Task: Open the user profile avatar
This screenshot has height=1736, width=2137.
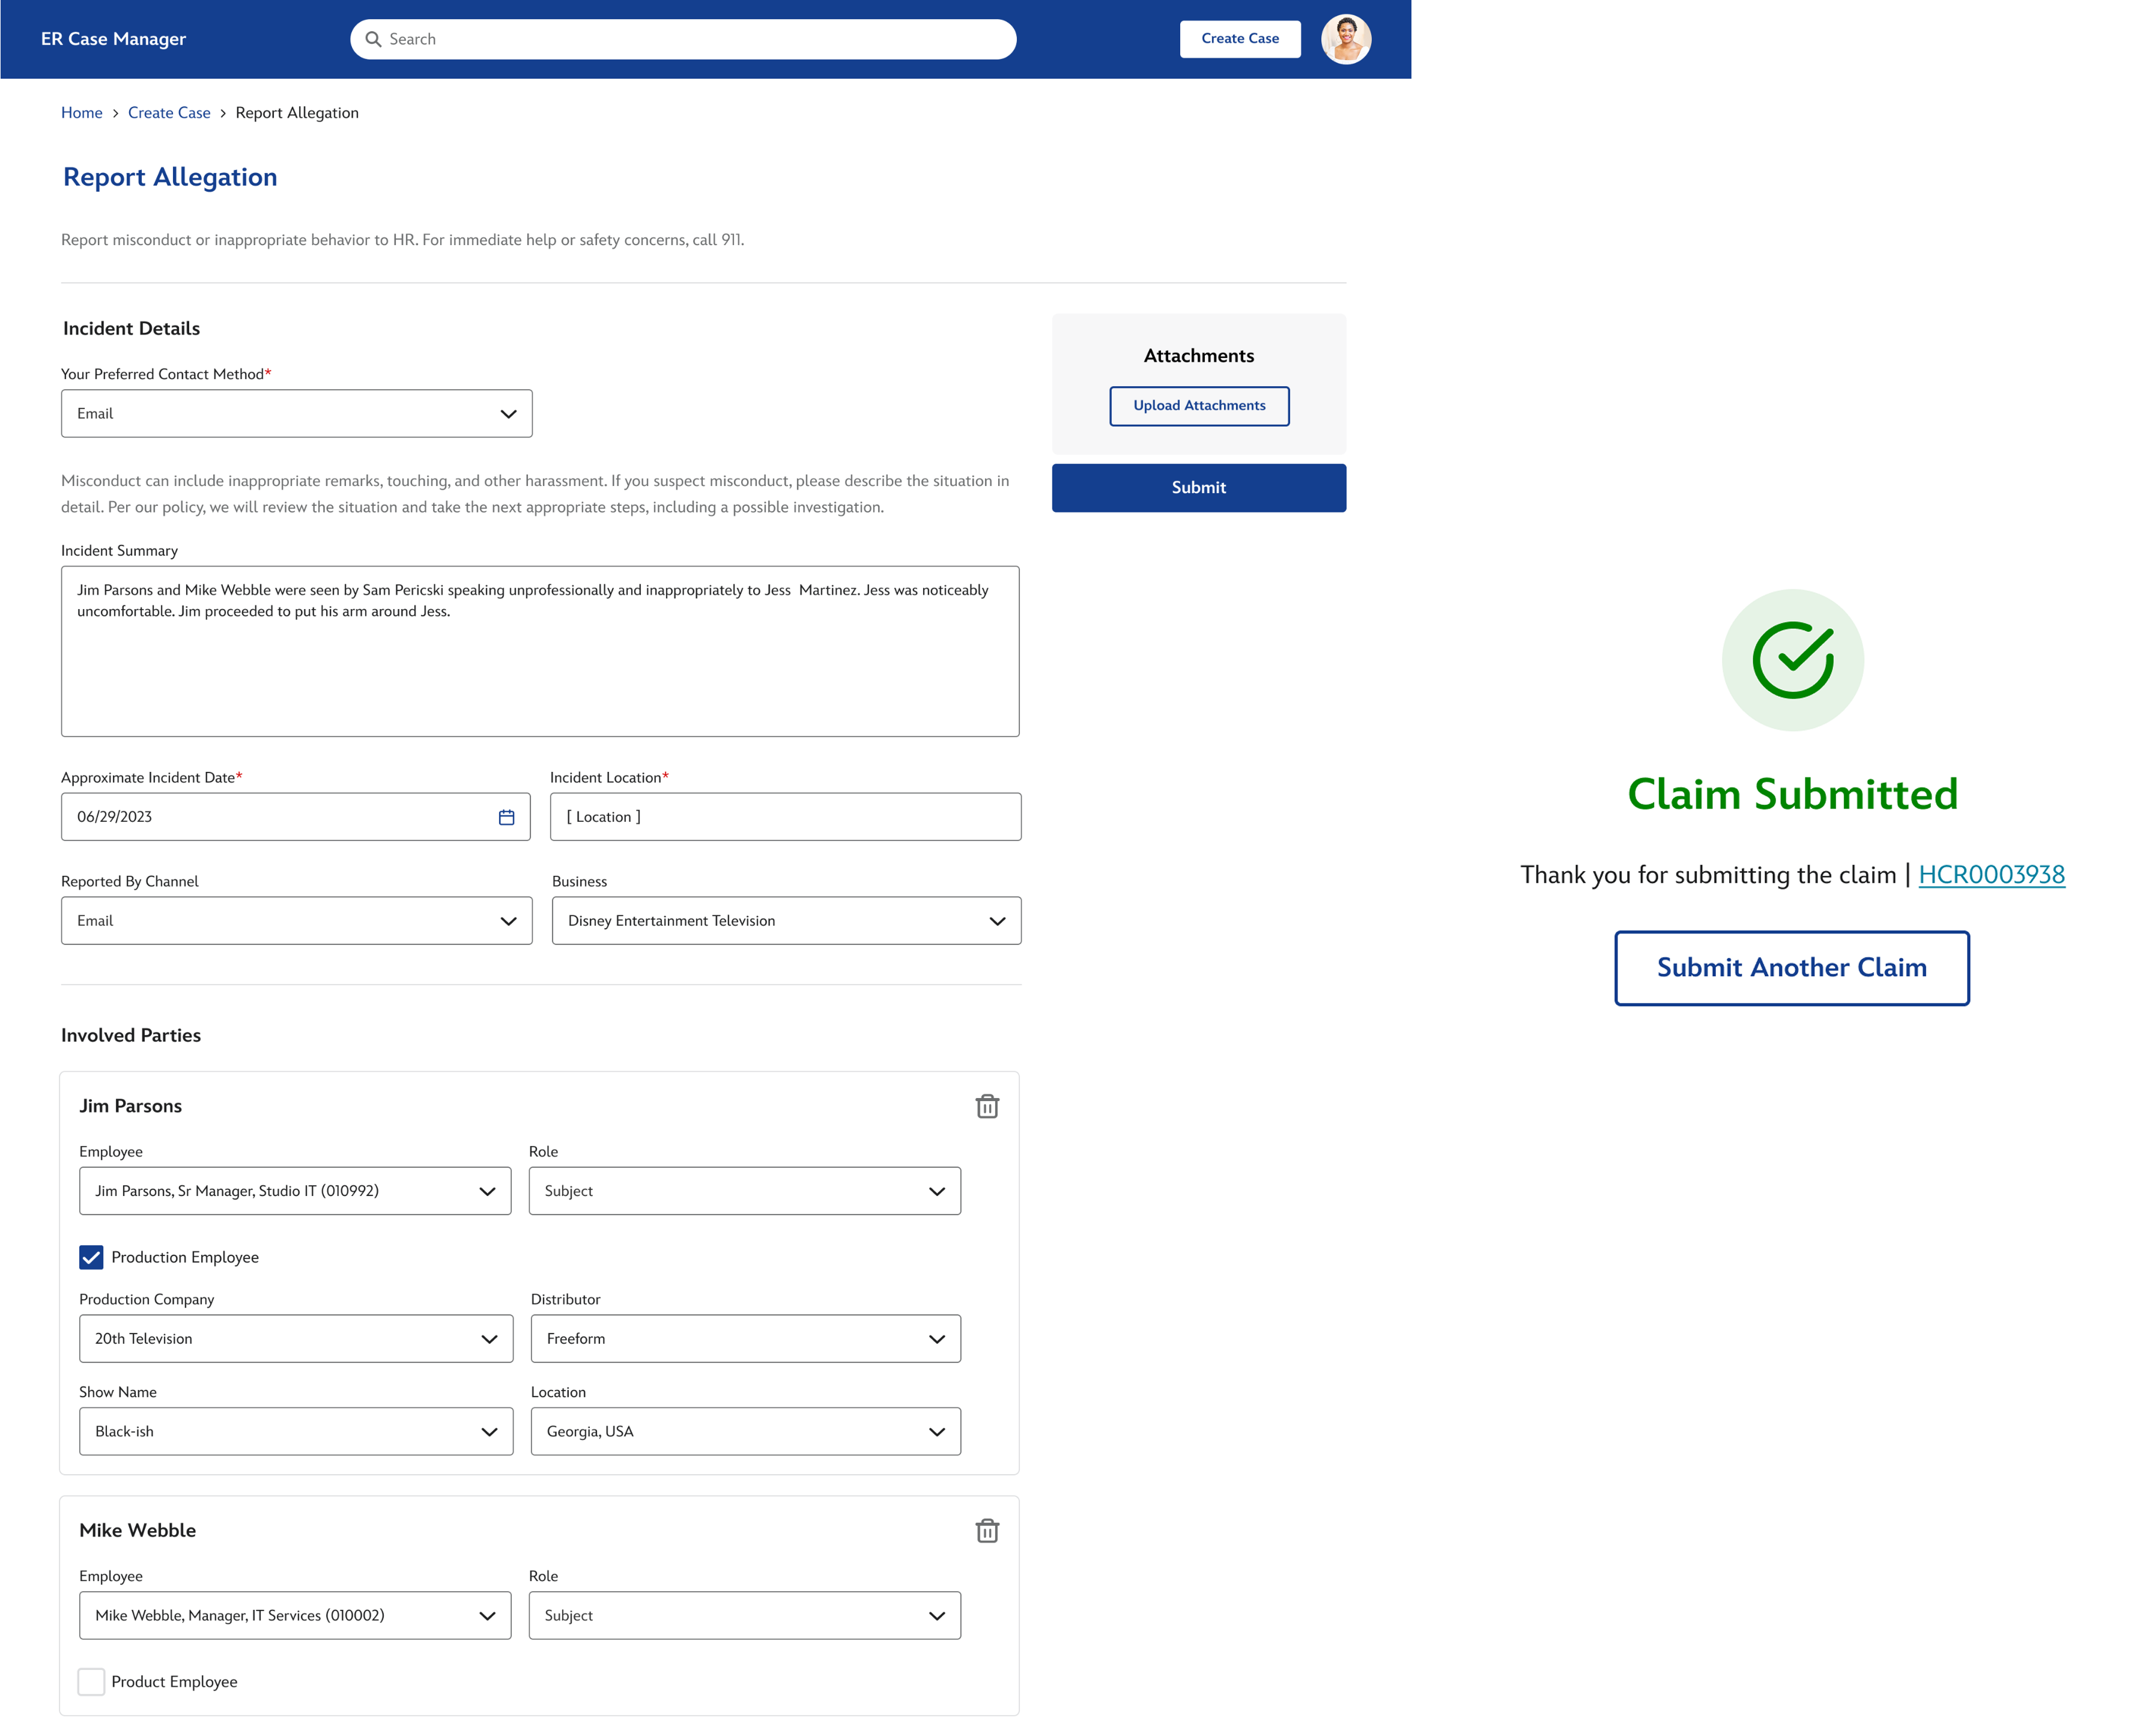Action: point(1345,39)
